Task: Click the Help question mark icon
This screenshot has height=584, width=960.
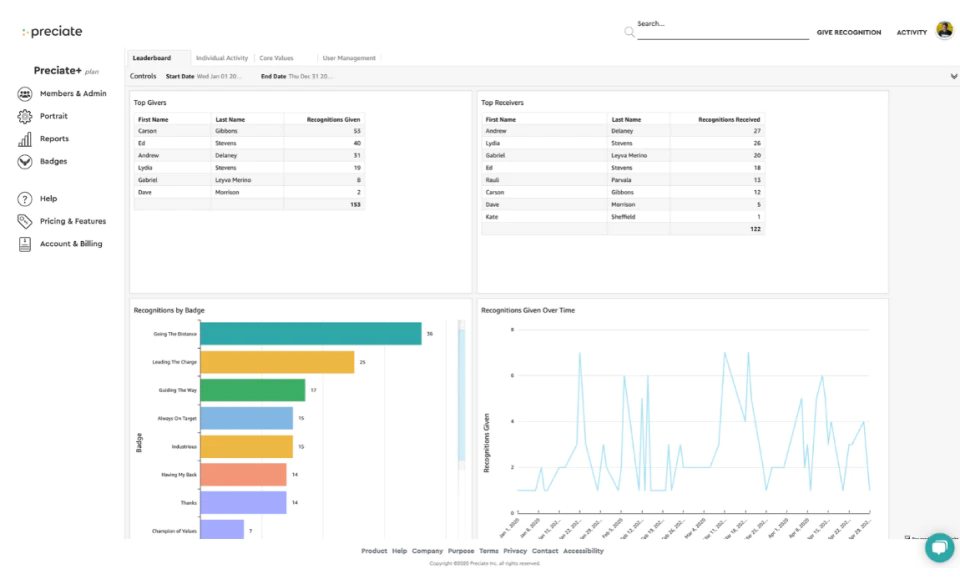Action: [24, 199]
